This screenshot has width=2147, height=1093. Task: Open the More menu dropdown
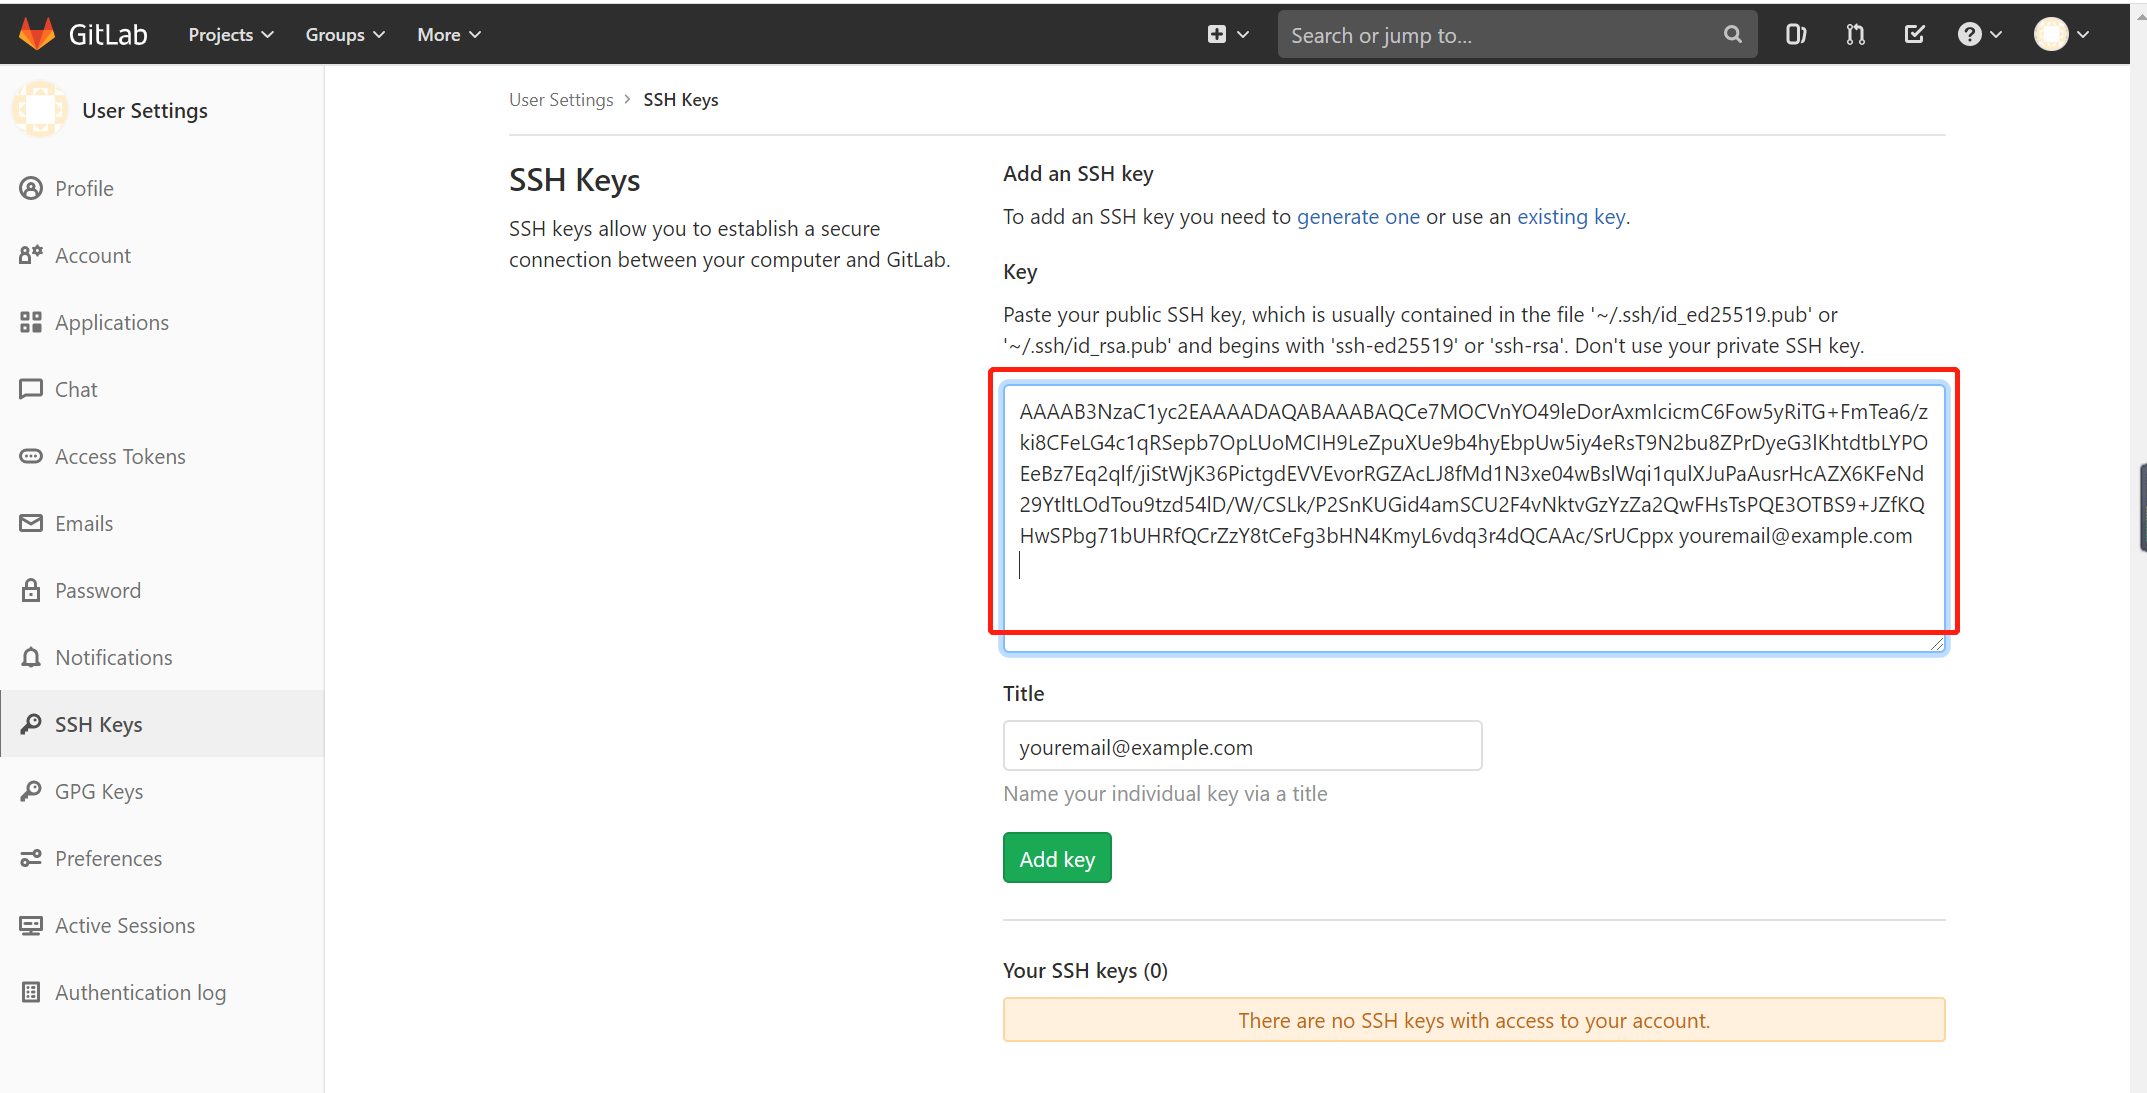449,35
